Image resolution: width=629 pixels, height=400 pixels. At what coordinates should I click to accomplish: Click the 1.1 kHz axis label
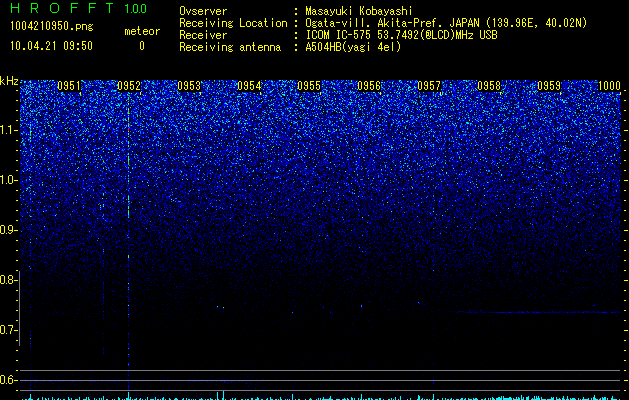8,130
